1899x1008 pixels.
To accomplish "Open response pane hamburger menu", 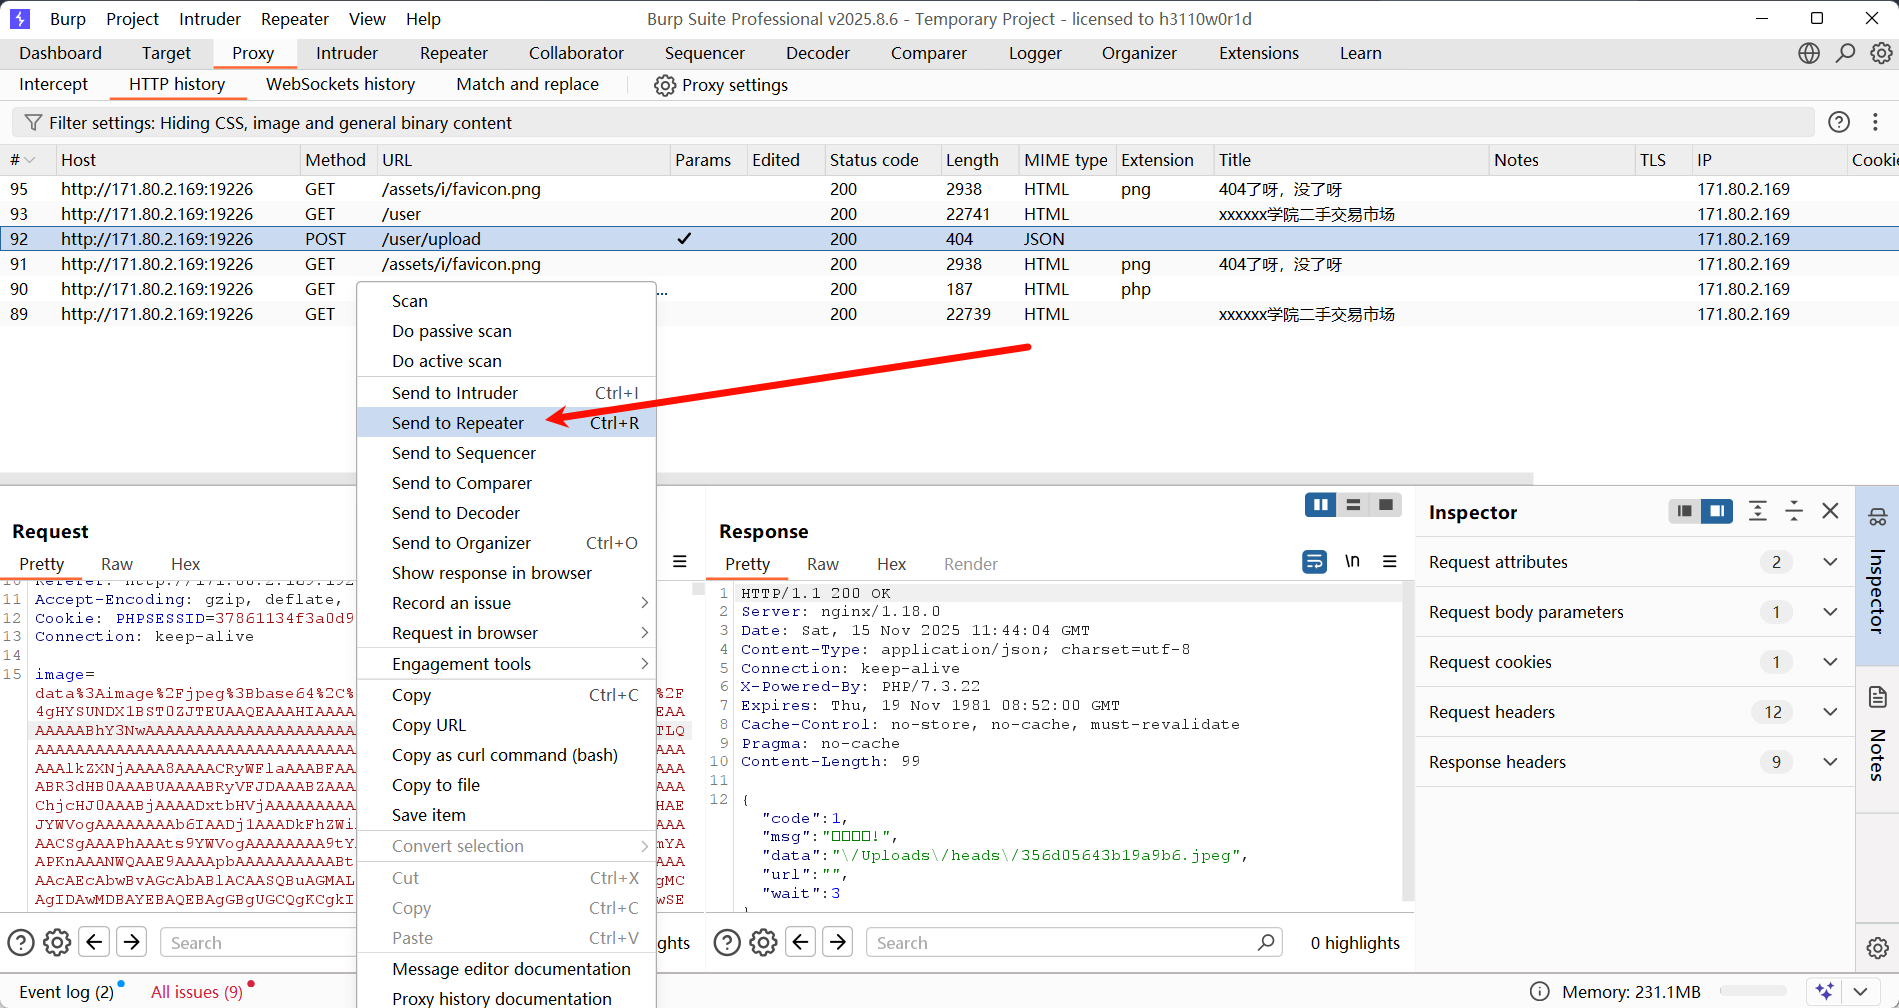I will [1390, 562].
